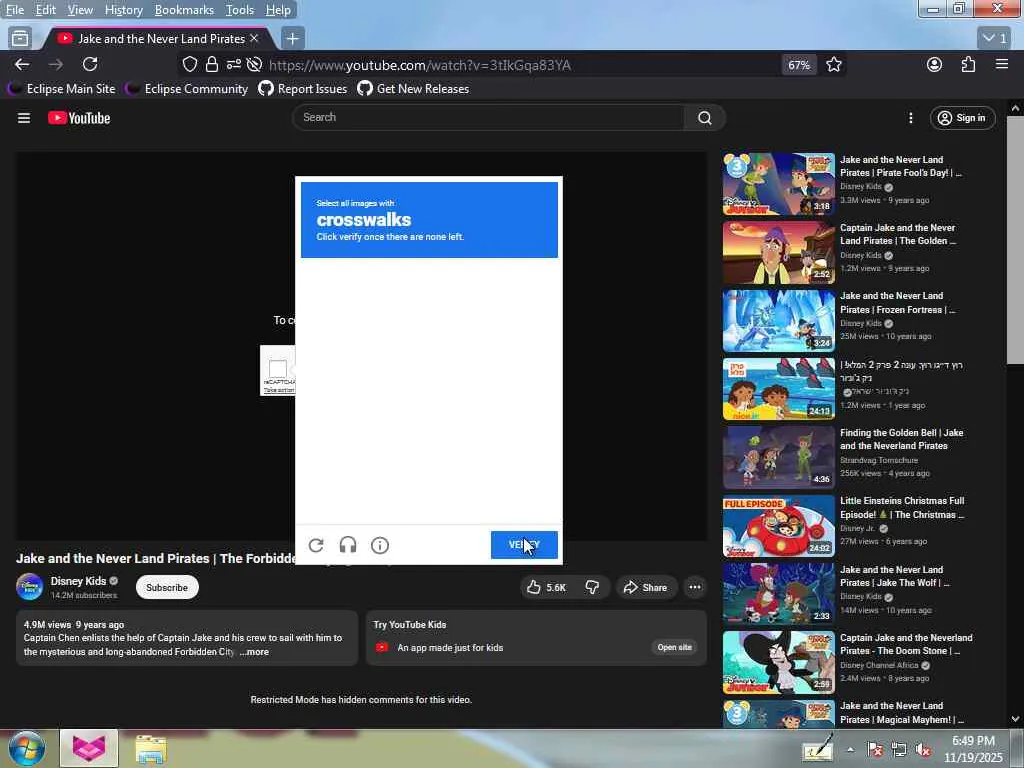
Task: Click the Subscribe button
Action: point(167,587)
